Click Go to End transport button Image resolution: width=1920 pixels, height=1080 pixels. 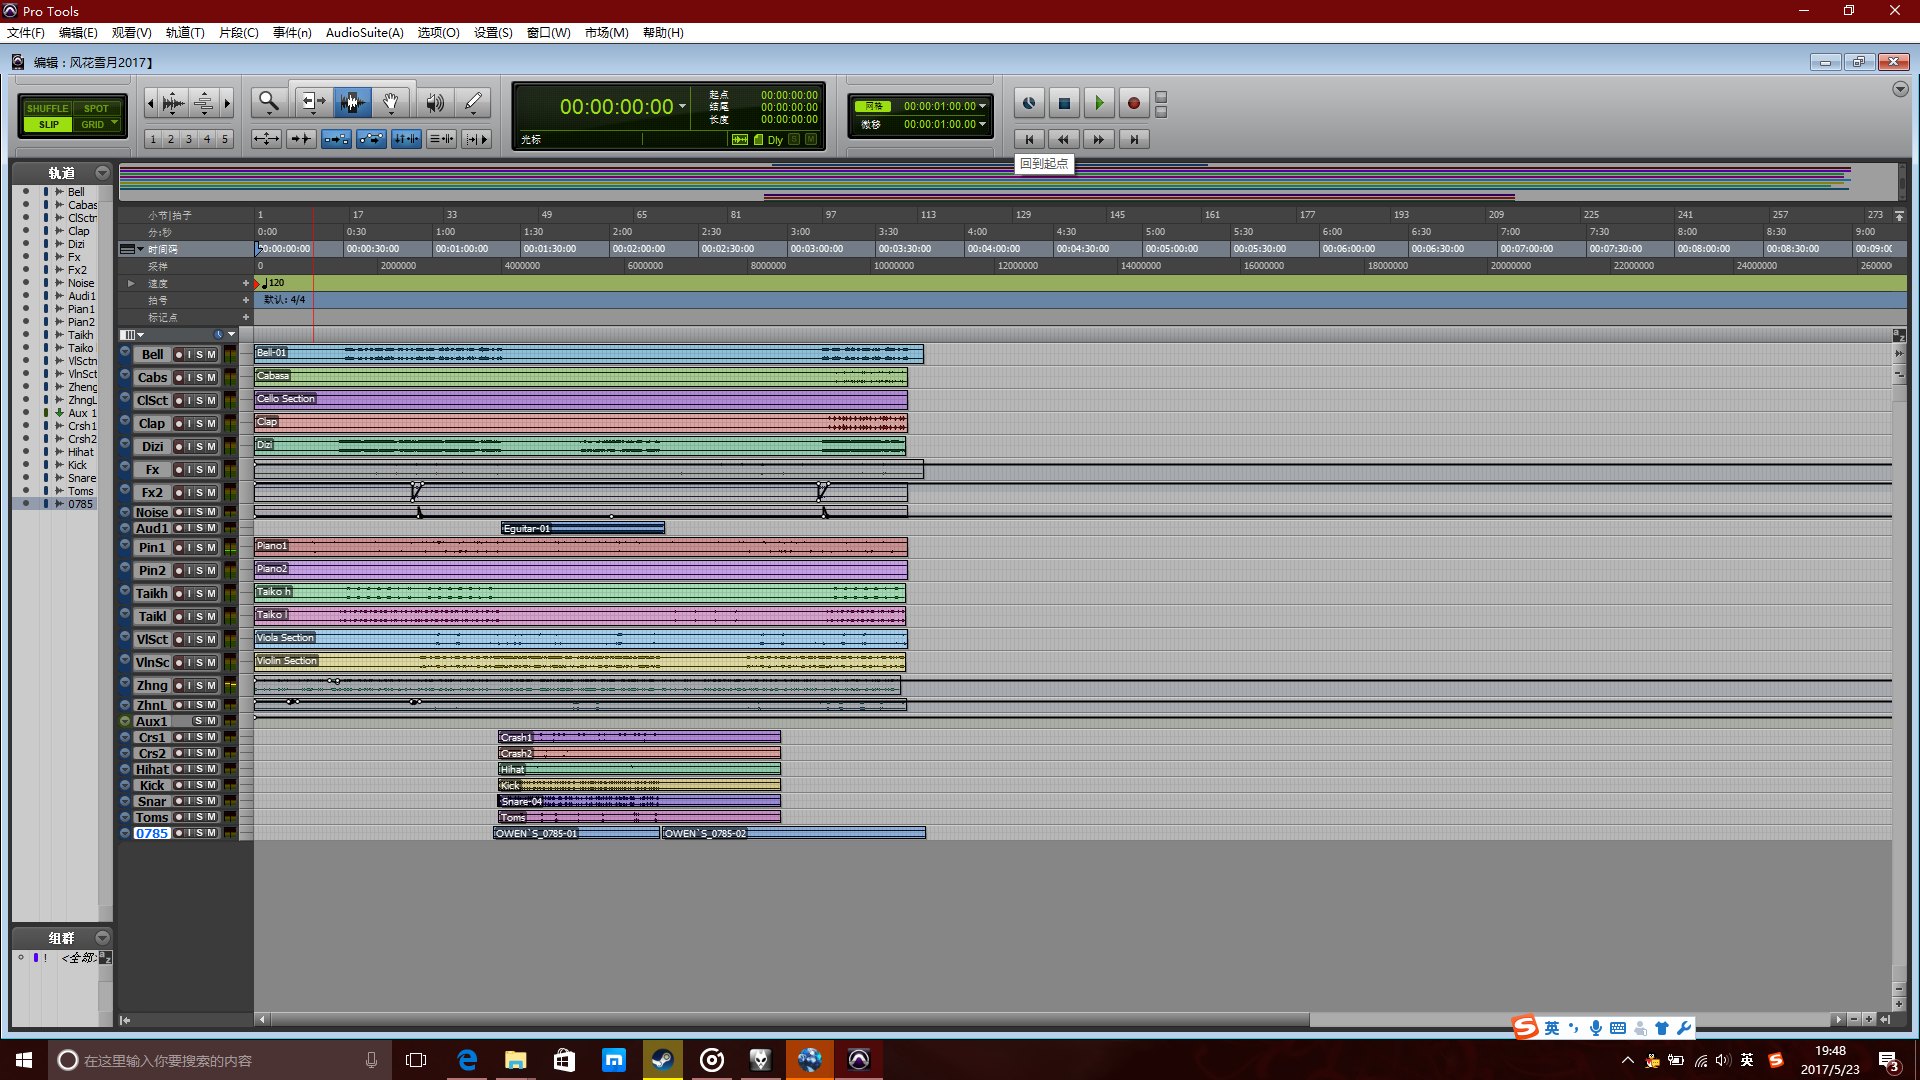(1134, 139)
